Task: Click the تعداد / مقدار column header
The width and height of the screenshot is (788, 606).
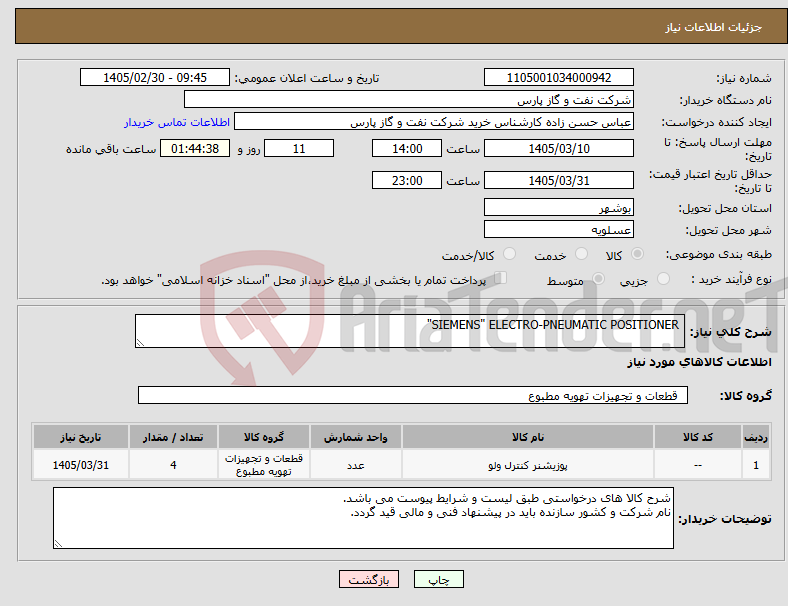Action: 173,437
